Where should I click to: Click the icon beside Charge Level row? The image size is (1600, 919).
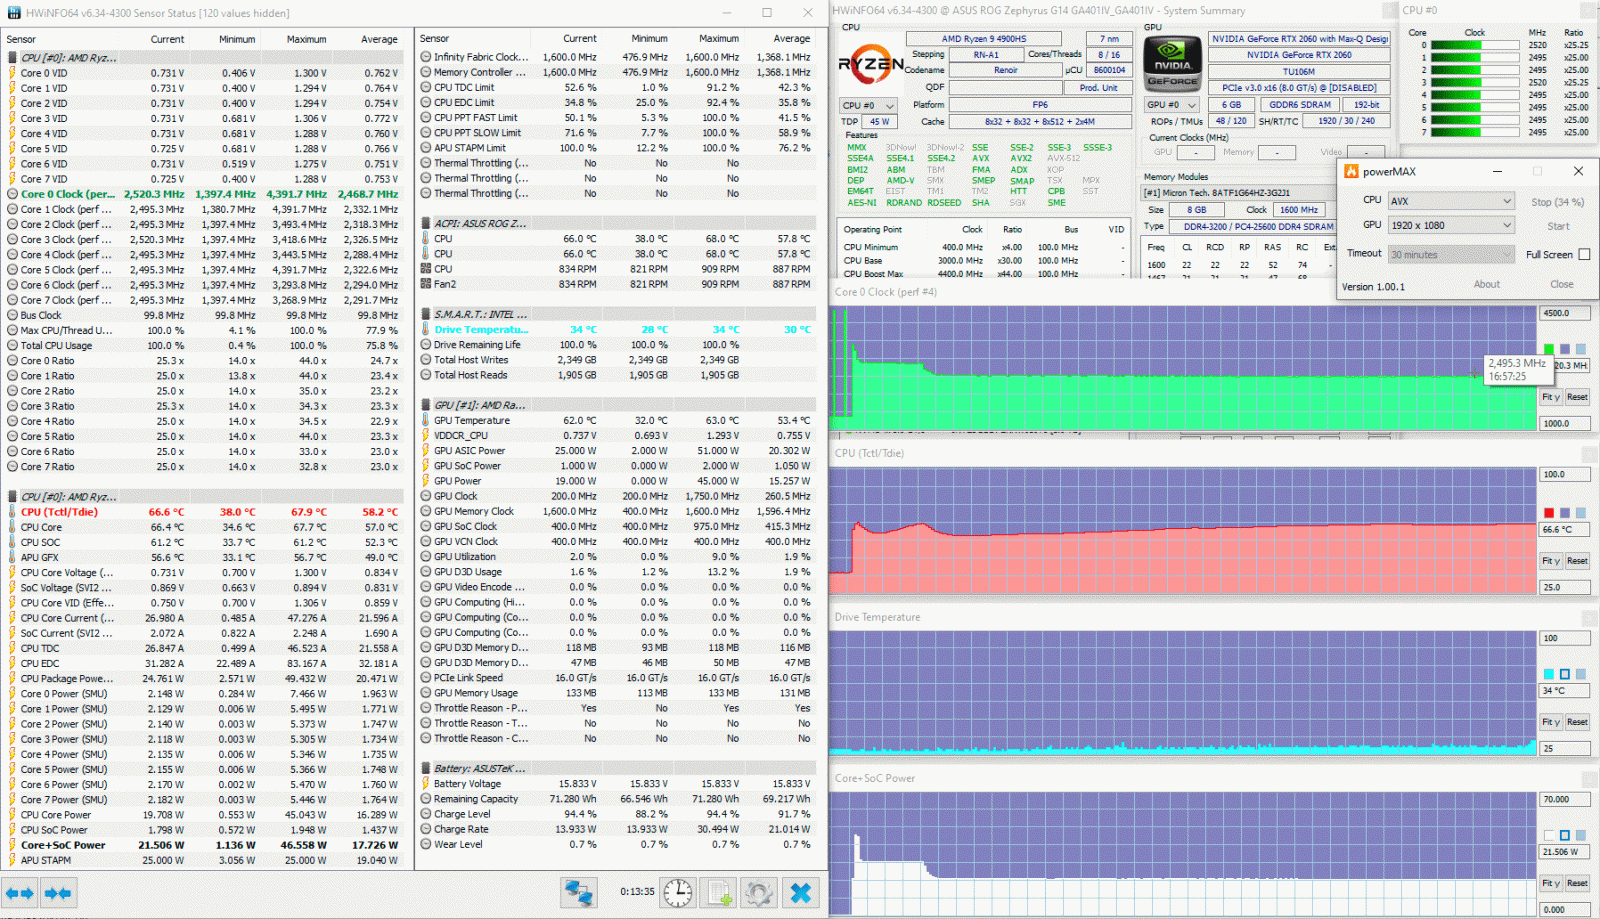(426, 814)
